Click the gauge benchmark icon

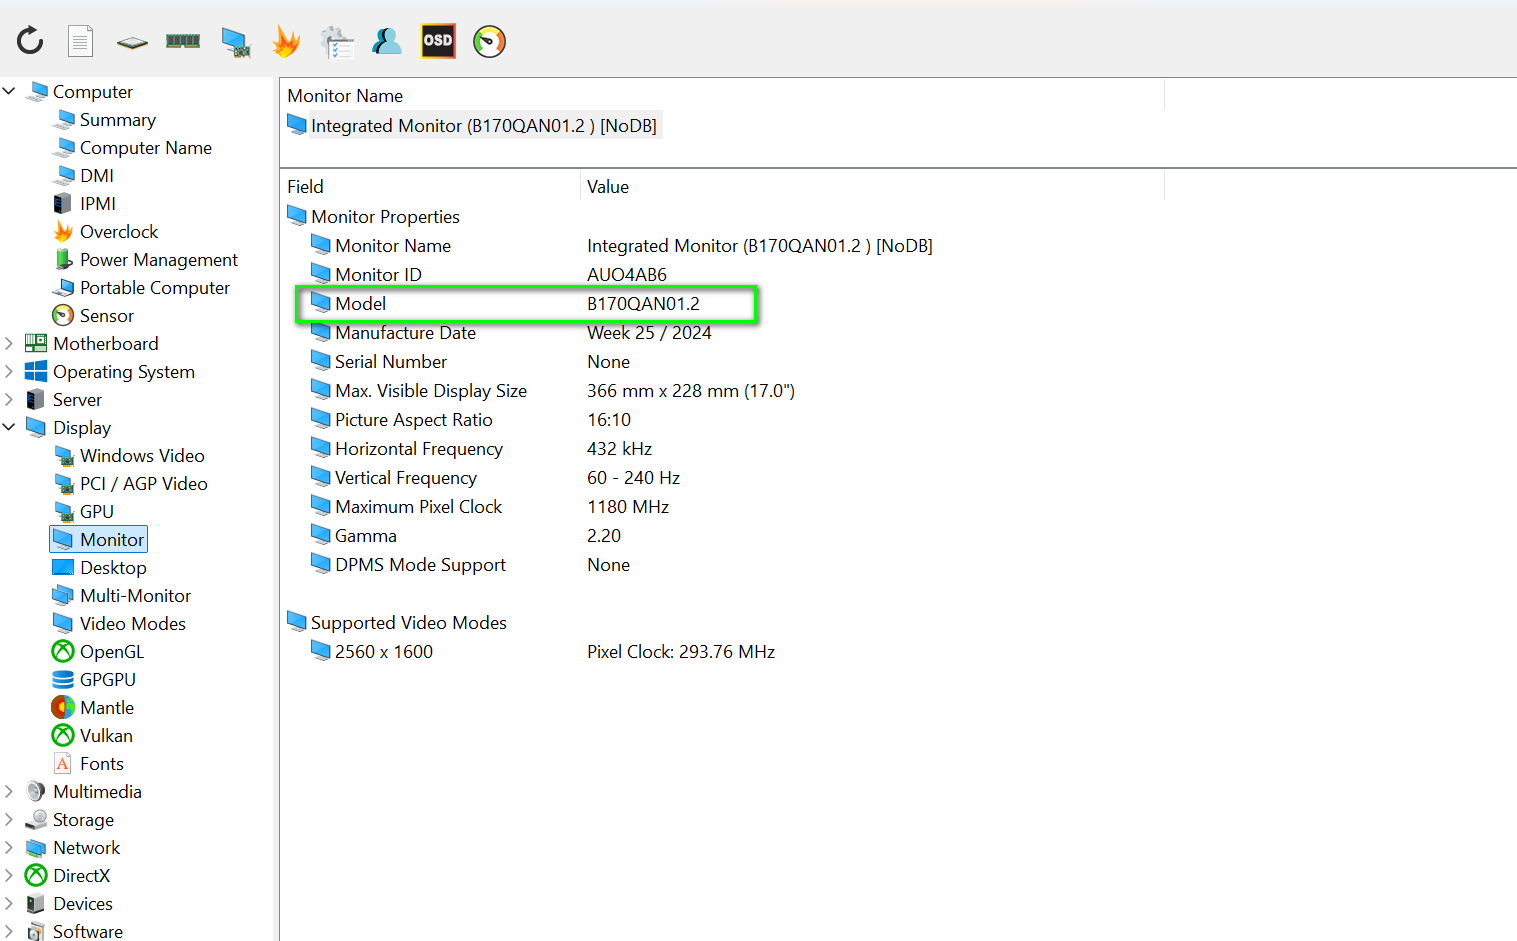489,41
